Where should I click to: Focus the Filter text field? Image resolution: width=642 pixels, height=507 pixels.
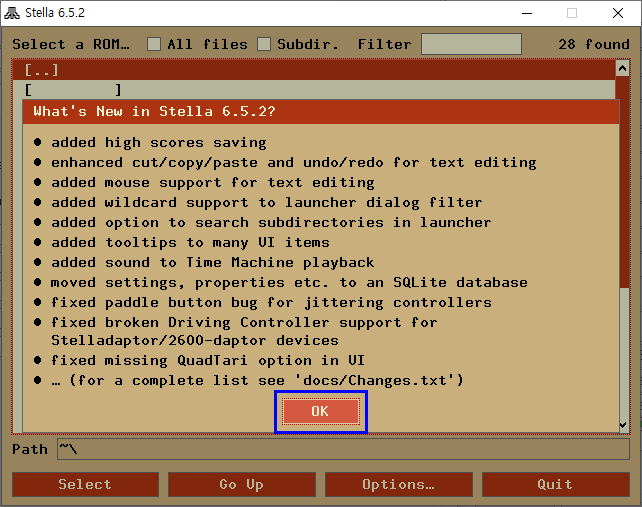point(471,44)
